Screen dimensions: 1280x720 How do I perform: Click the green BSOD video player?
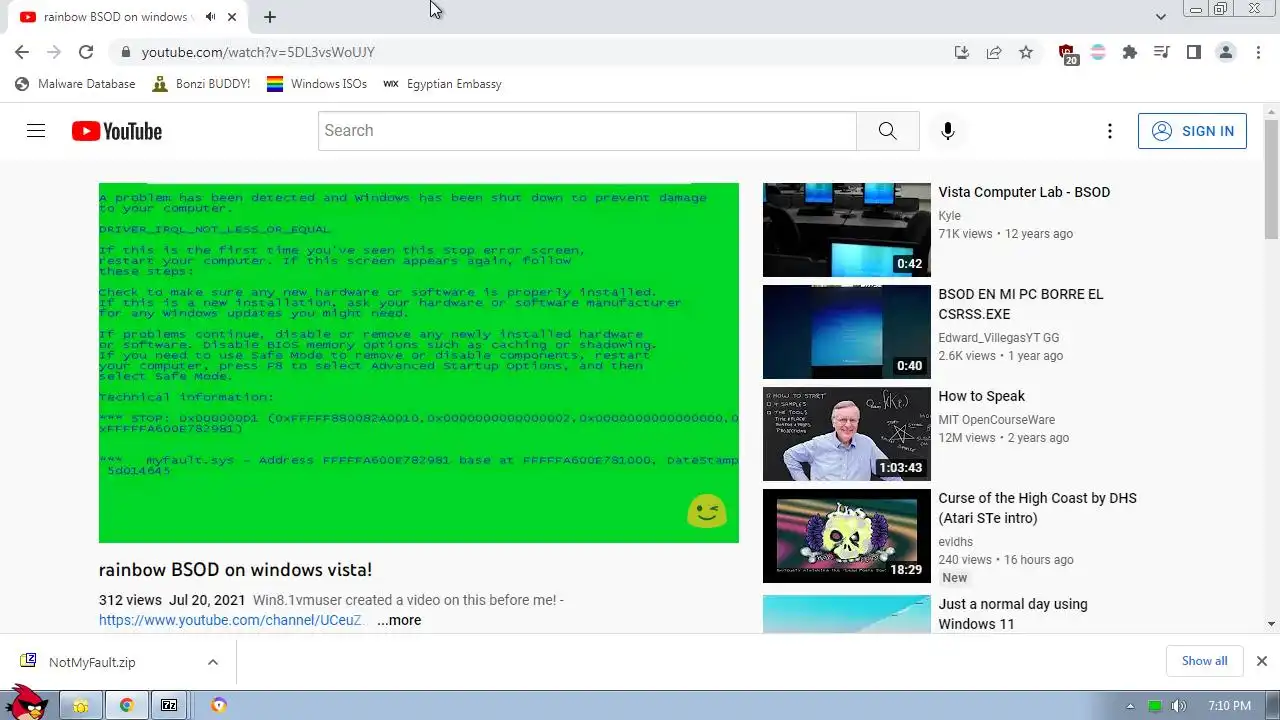click(419, 363)
